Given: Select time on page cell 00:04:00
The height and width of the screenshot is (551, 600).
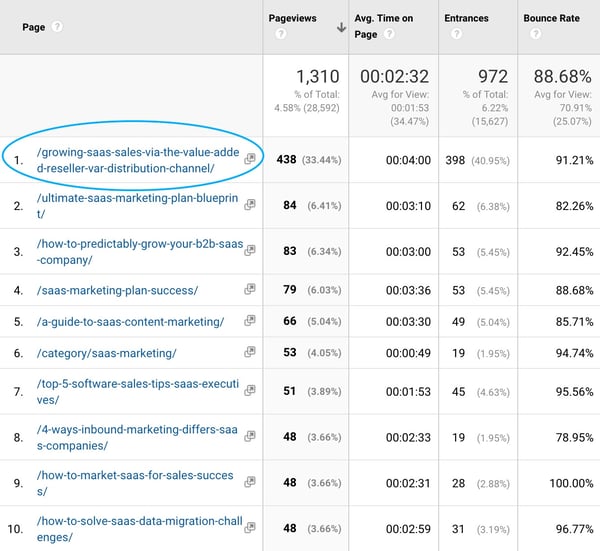Looking at the screenshot, I should [408, 160].
